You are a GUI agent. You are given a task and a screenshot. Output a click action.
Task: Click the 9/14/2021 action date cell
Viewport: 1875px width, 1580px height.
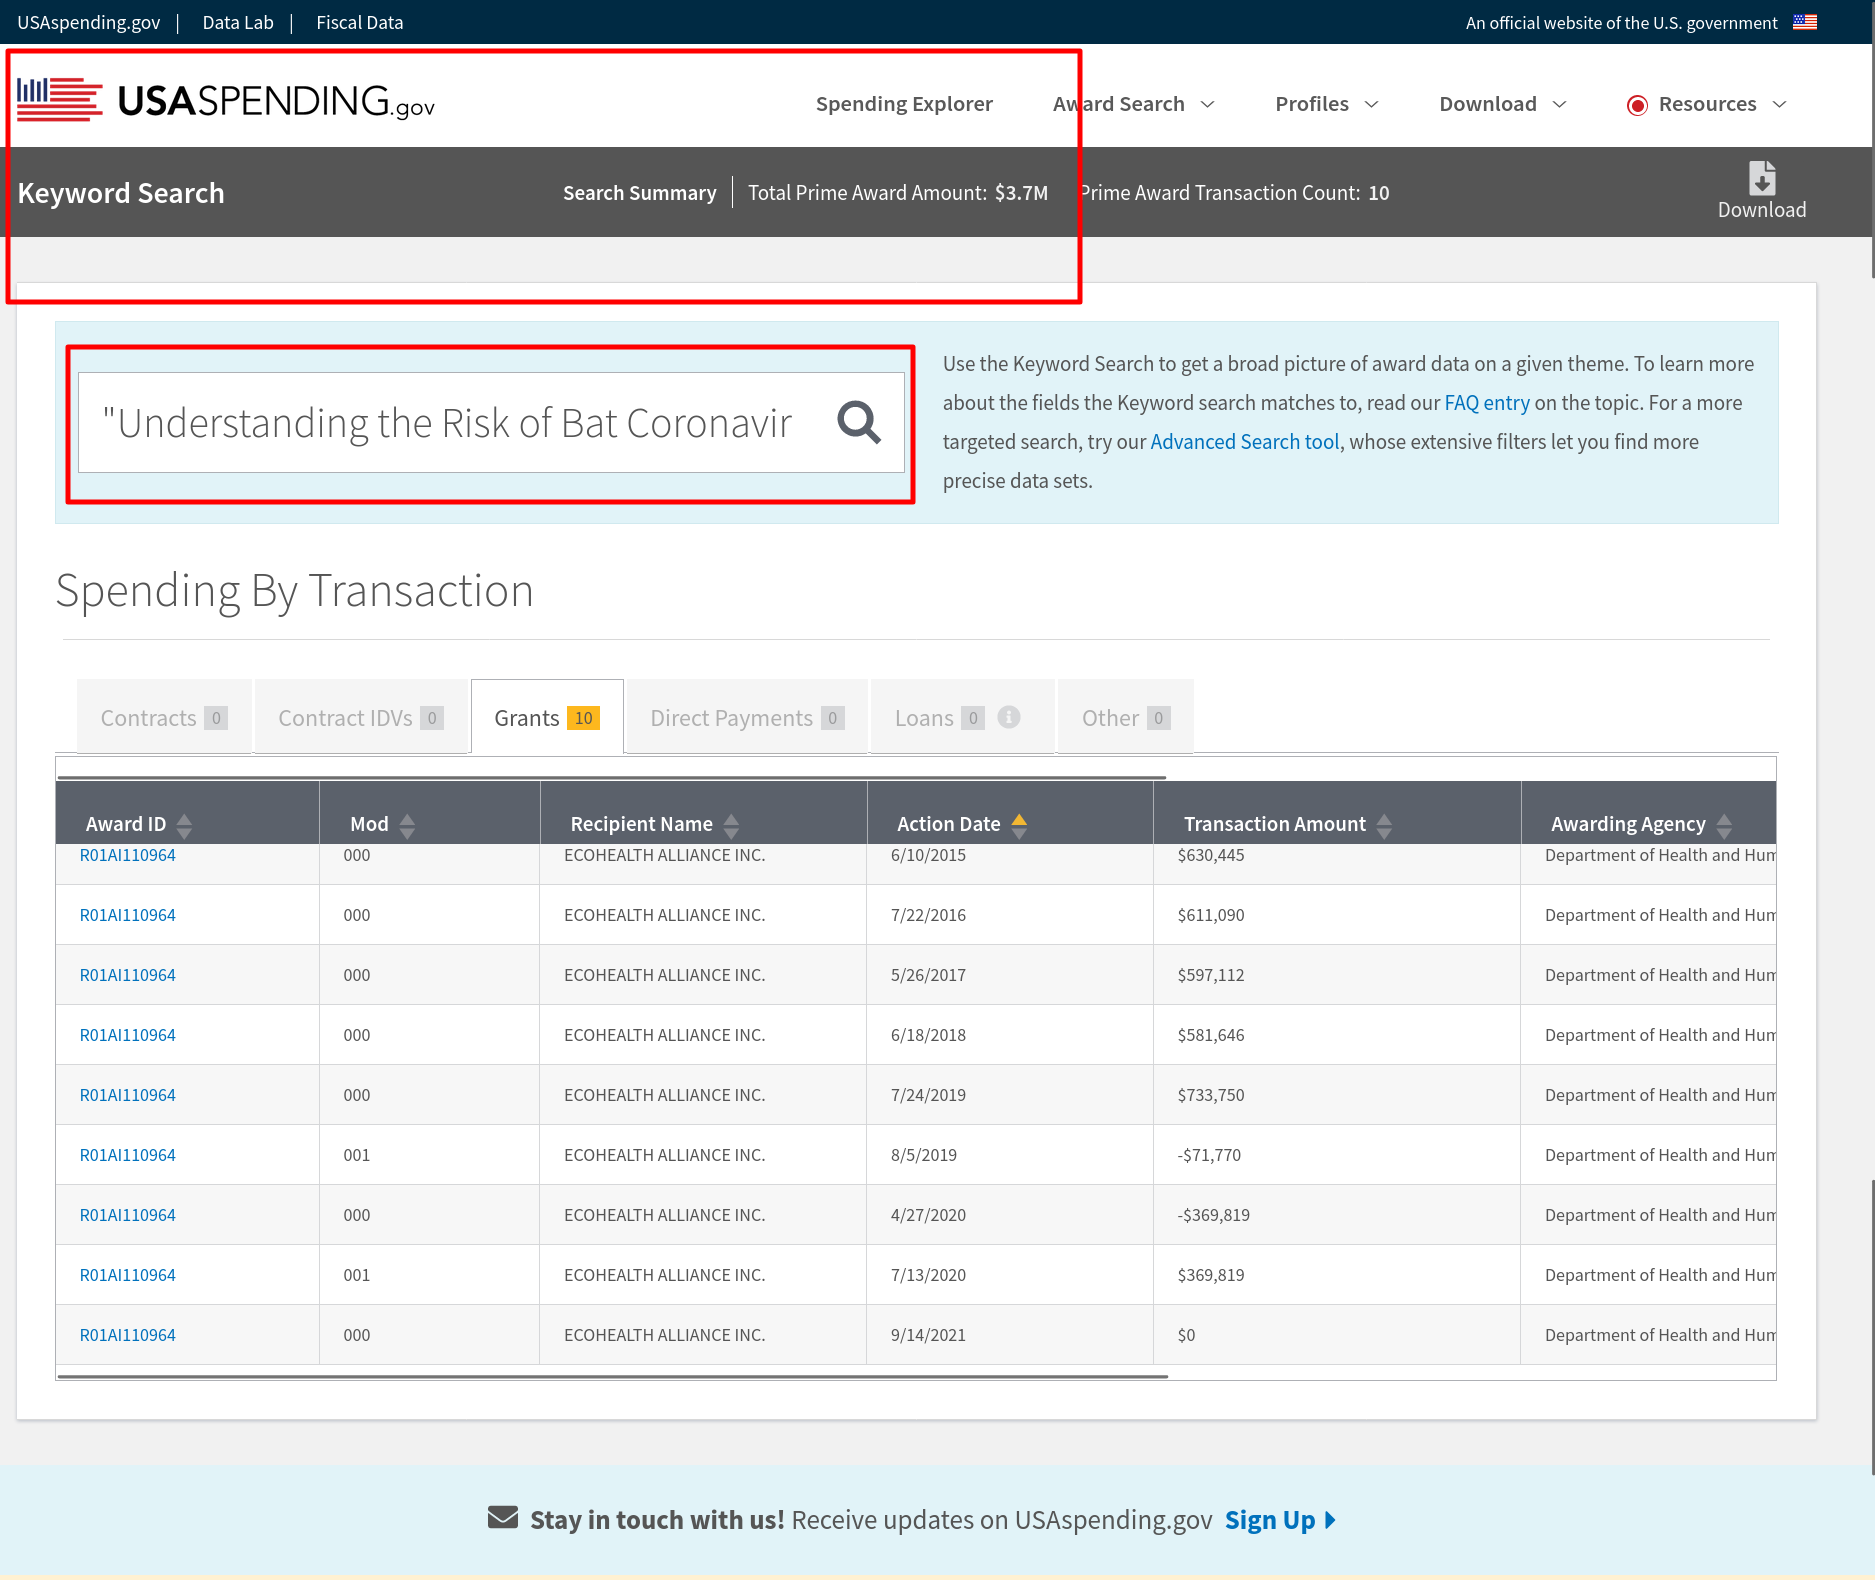point(1010,1334)
